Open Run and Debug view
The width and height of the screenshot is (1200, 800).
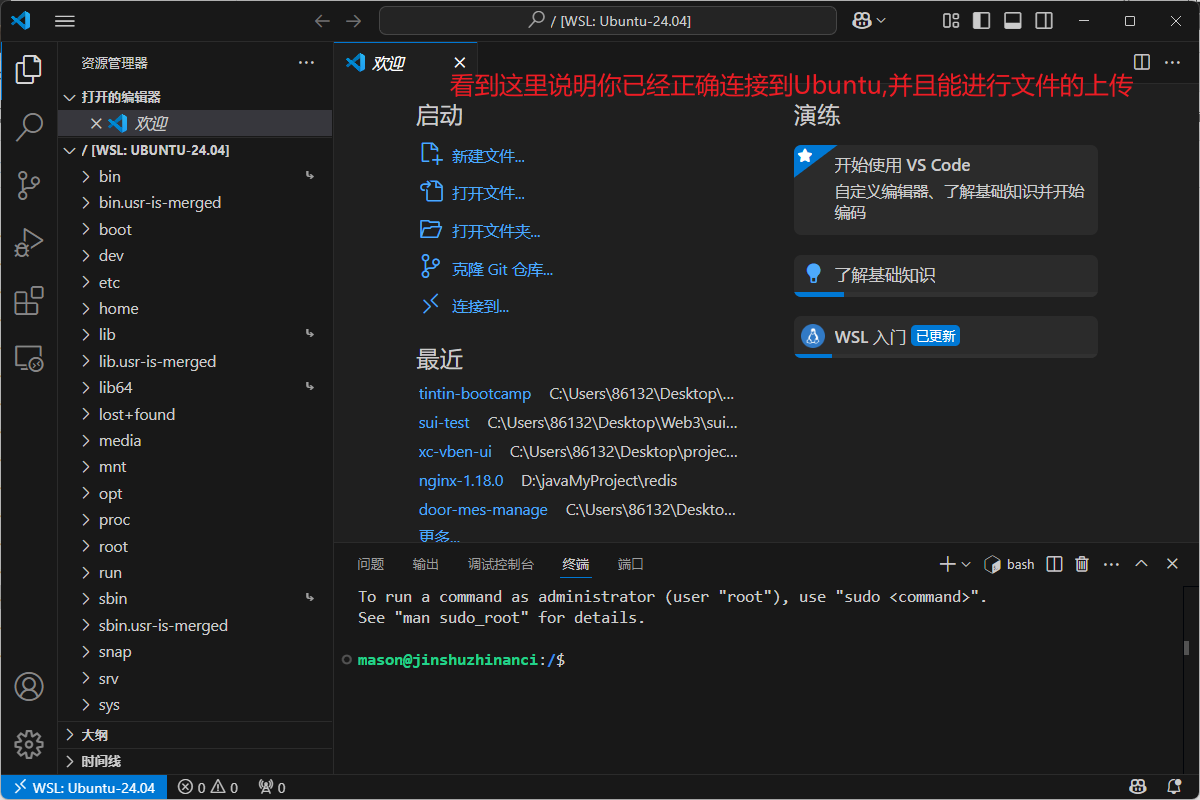click(29, 242)
